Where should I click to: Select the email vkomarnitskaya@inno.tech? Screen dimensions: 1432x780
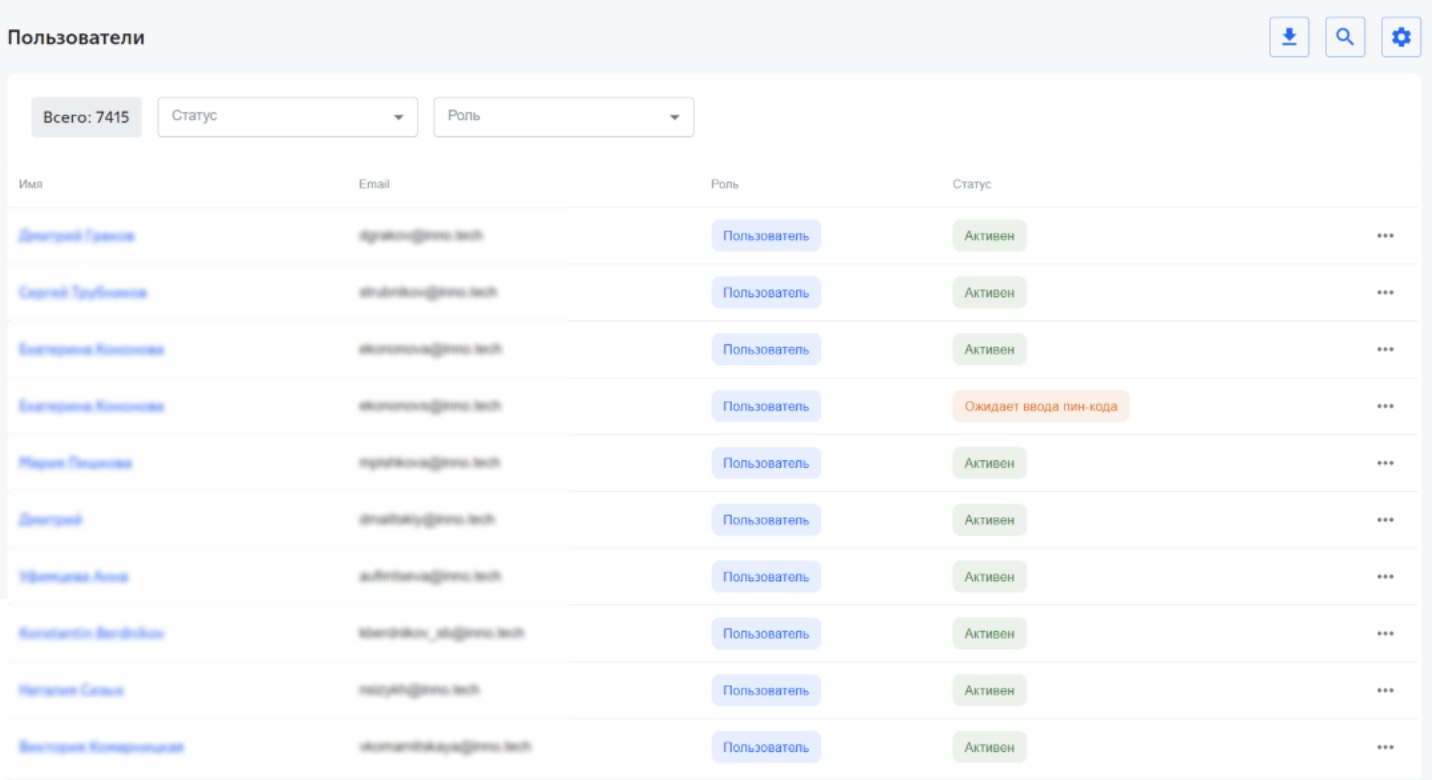pos(444,746)
